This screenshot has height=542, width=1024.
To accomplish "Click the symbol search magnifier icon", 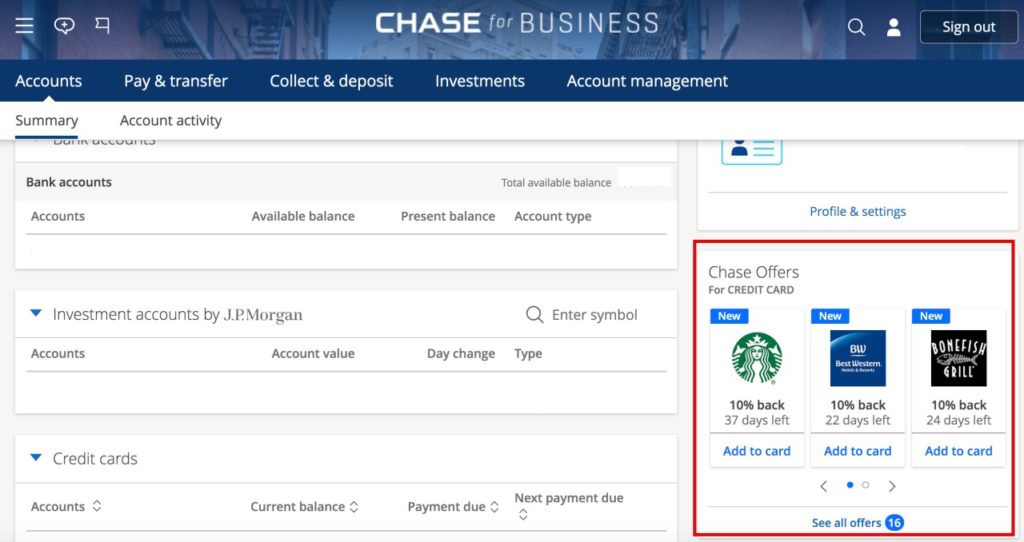I will tap(534, 315).
